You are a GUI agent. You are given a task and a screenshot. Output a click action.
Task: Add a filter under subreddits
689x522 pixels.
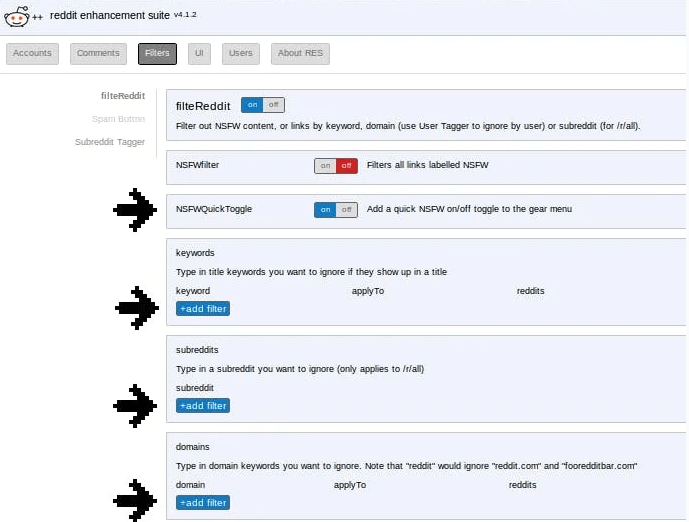click(x=203, y=406)
